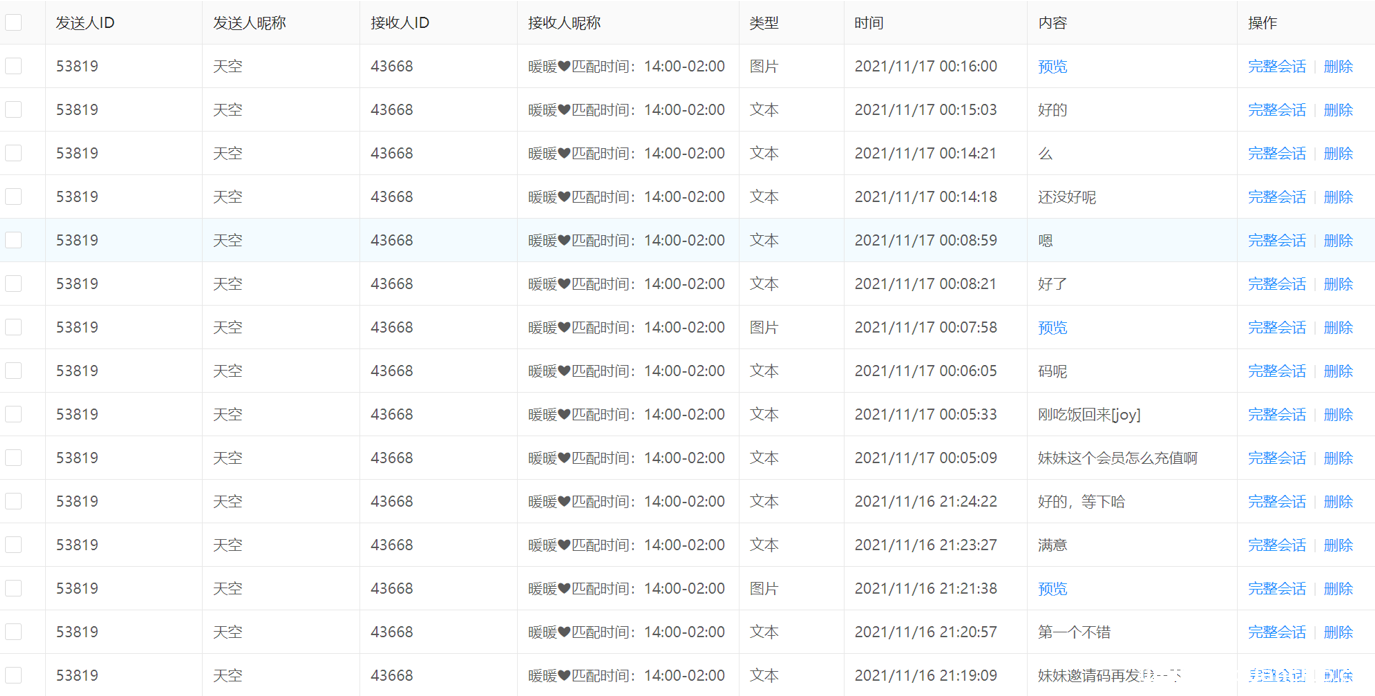Viewport: 1375px width, 696px height.
Task: Delete the 好的，等下哈 message
Action: point(1338,501)
